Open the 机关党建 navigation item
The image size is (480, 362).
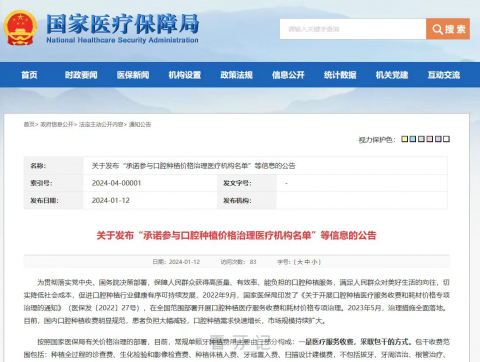tap(392, 75)
